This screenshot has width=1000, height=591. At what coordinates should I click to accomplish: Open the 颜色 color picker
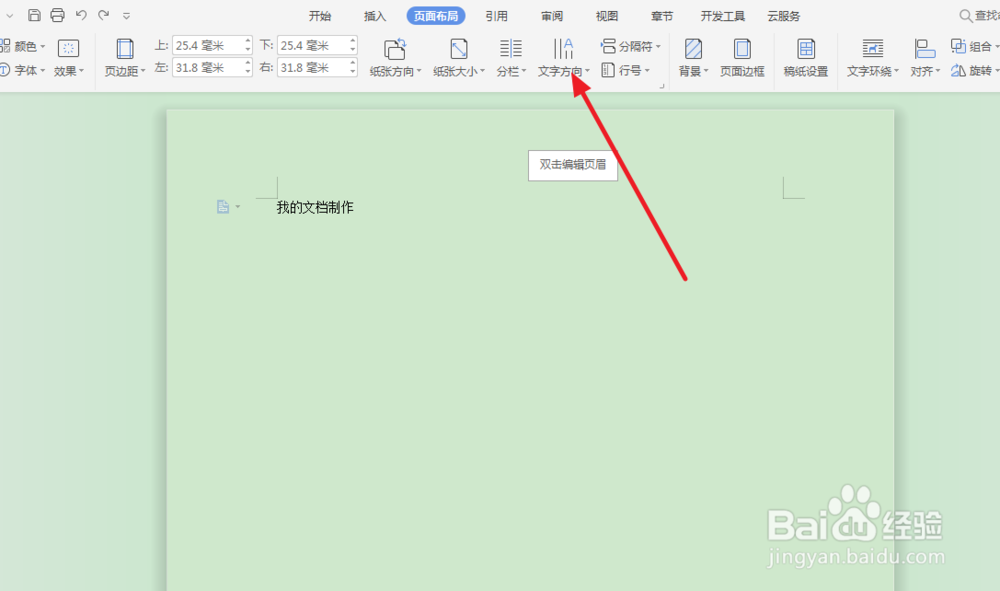[x=28, y=44]
